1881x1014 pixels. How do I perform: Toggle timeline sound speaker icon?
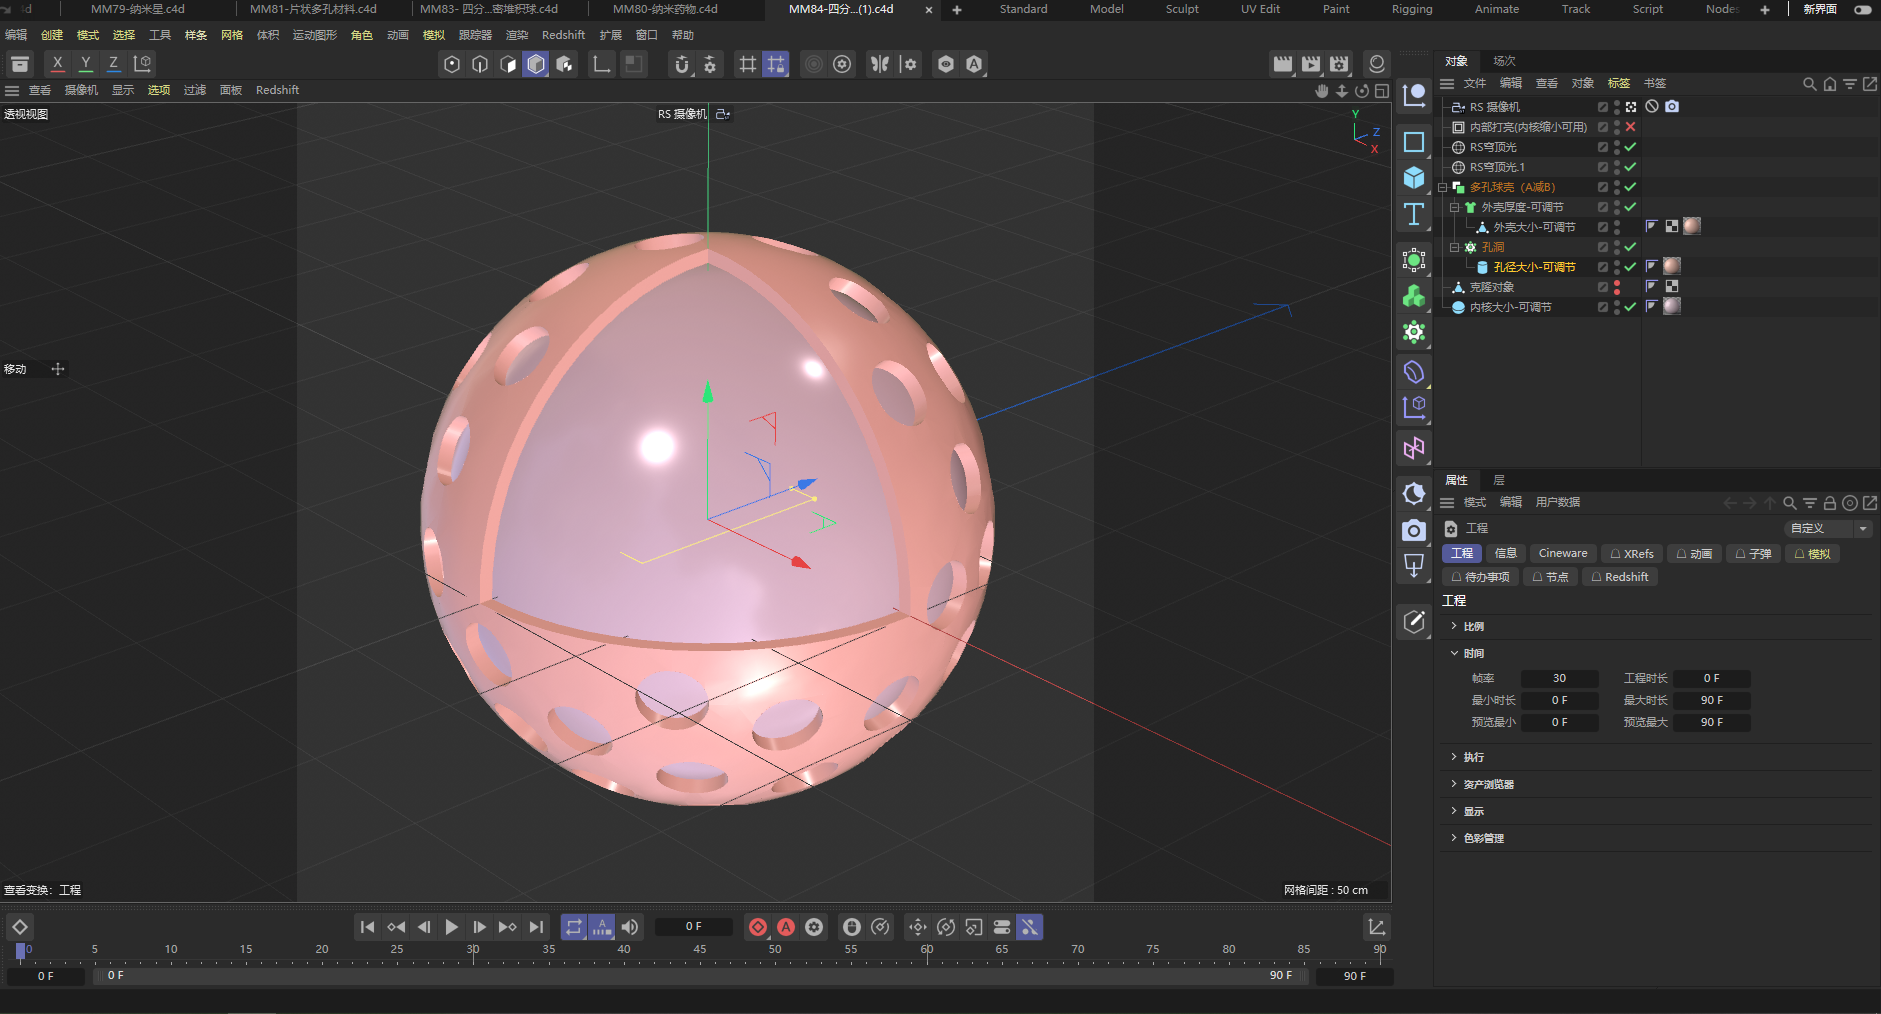point(629,927)
